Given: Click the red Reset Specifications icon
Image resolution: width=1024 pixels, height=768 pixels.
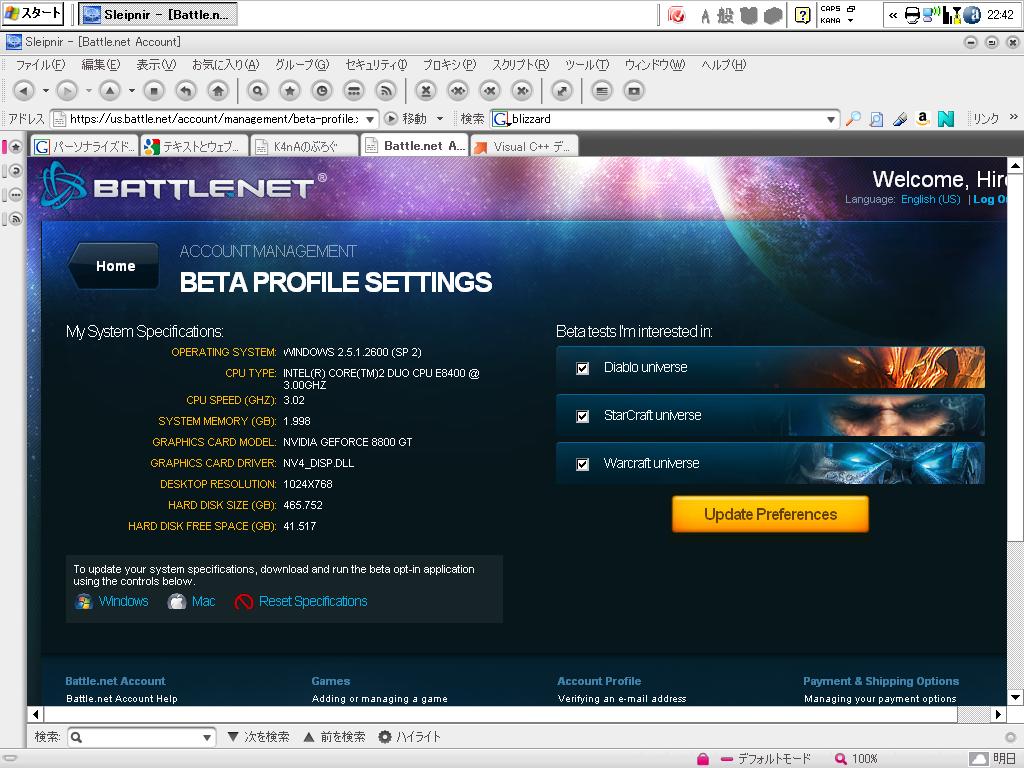Looking at the screenshot, I should [x=244, y=601].
